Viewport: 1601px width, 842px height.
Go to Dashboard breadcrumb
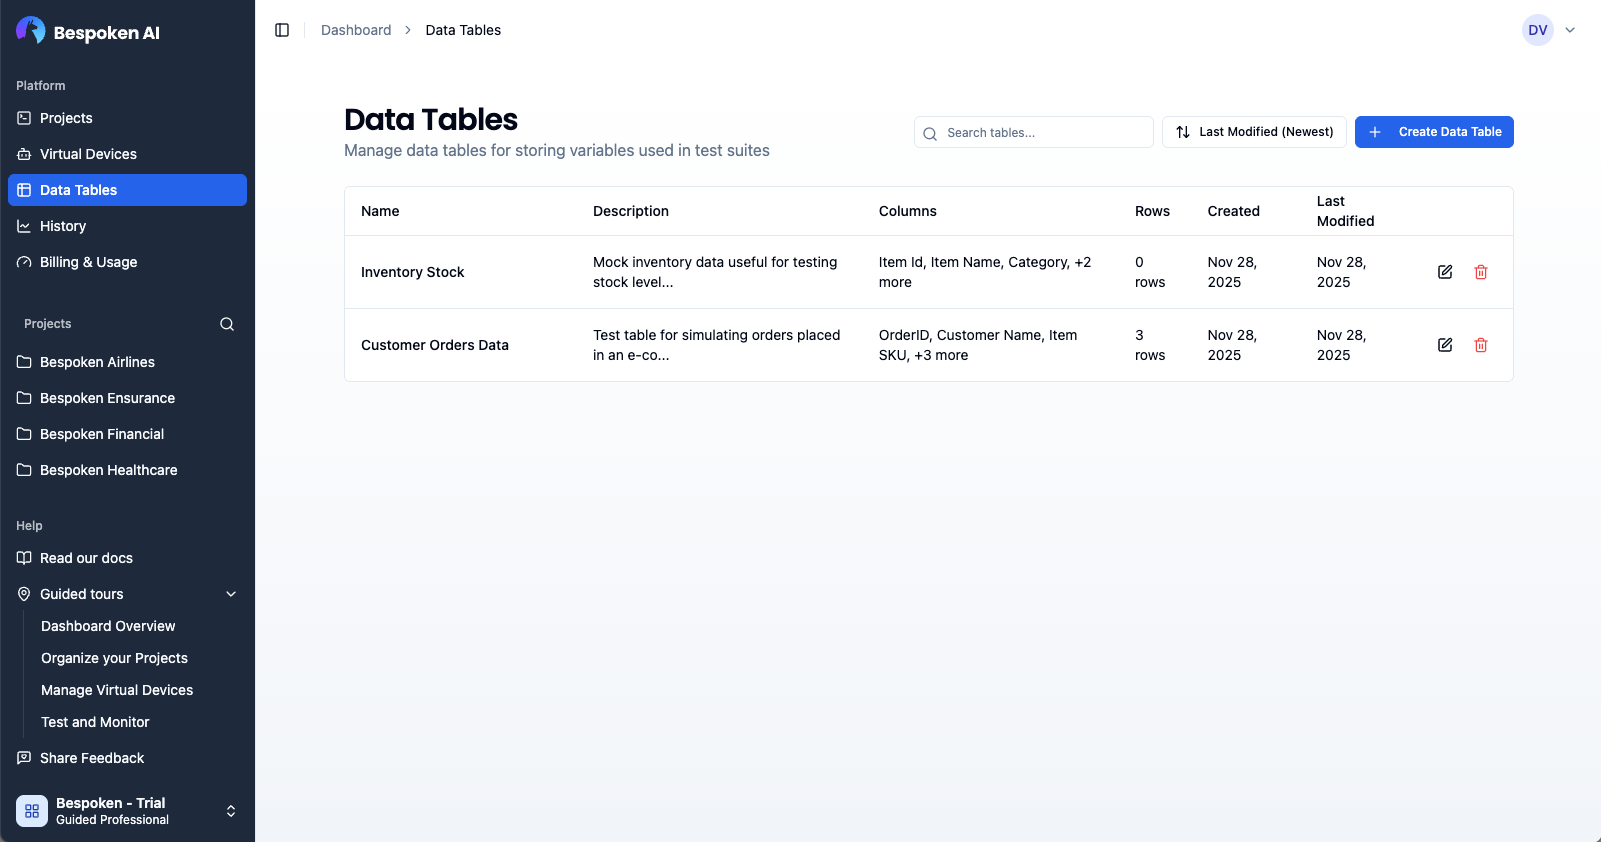point(356,30)
